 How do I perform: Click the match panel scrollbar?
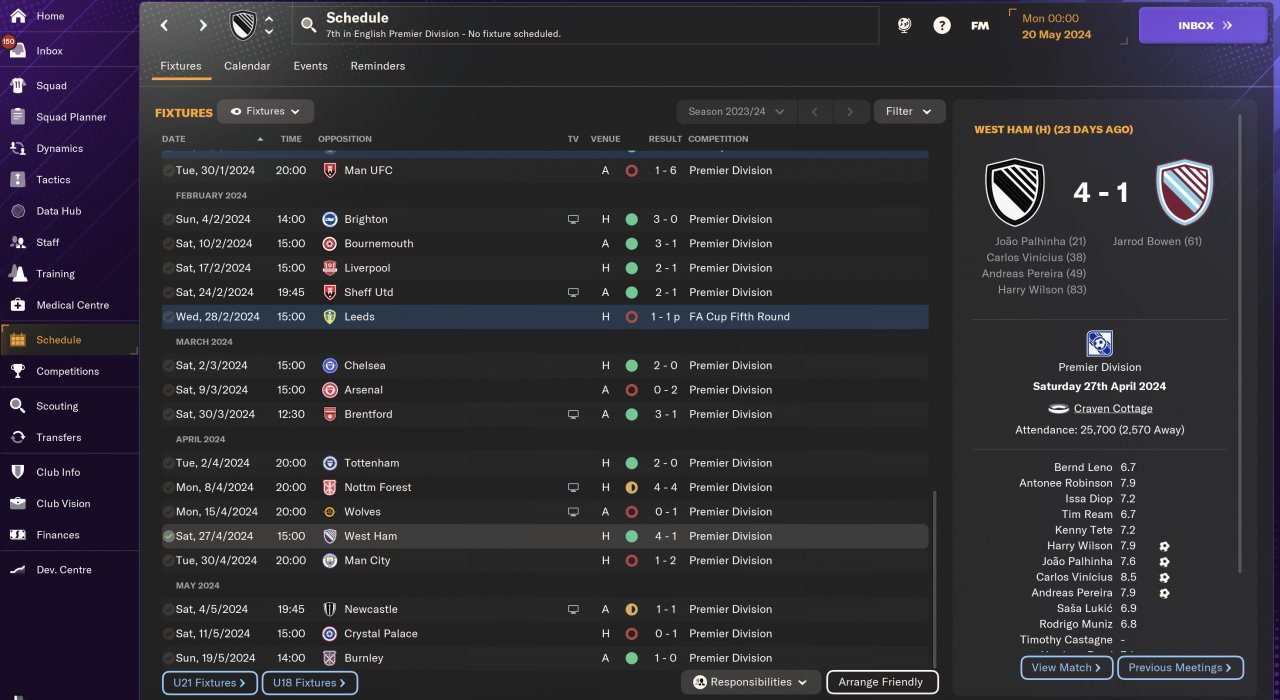[x=1241, y=343]
